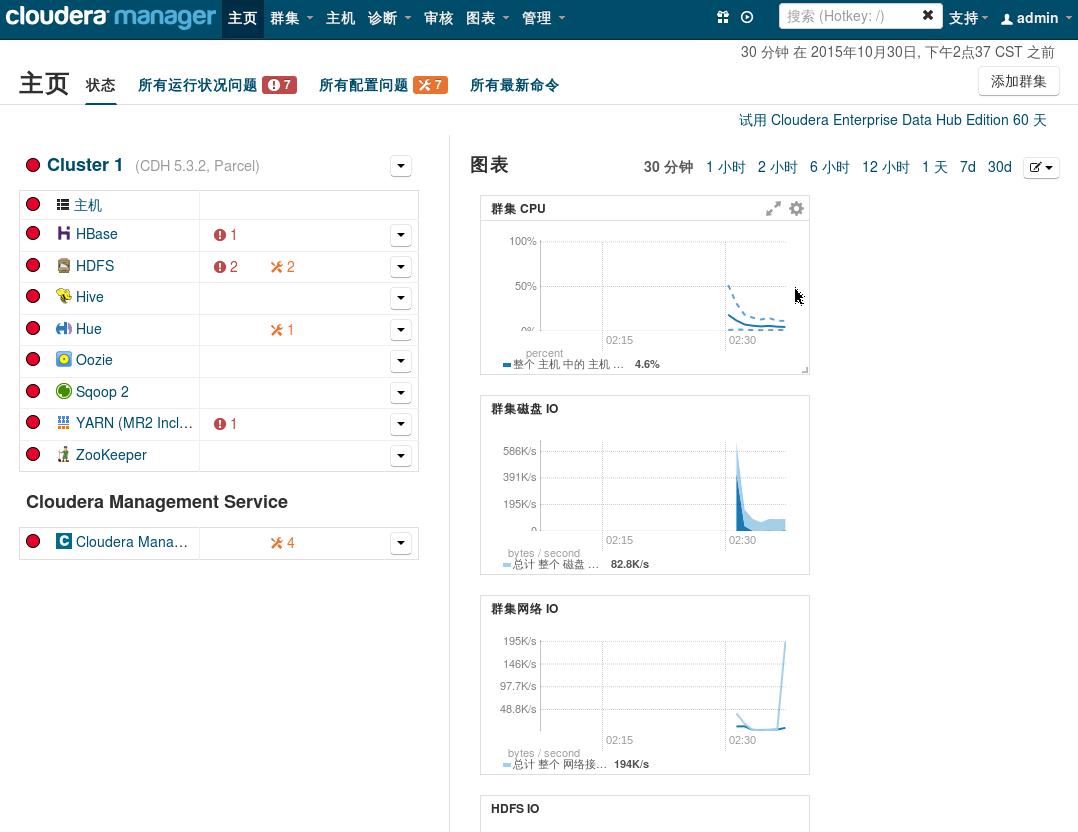Screen dimensions: 1078x832
Task: Open the chart edit dropdown
Action: [x=1041, y=168]
